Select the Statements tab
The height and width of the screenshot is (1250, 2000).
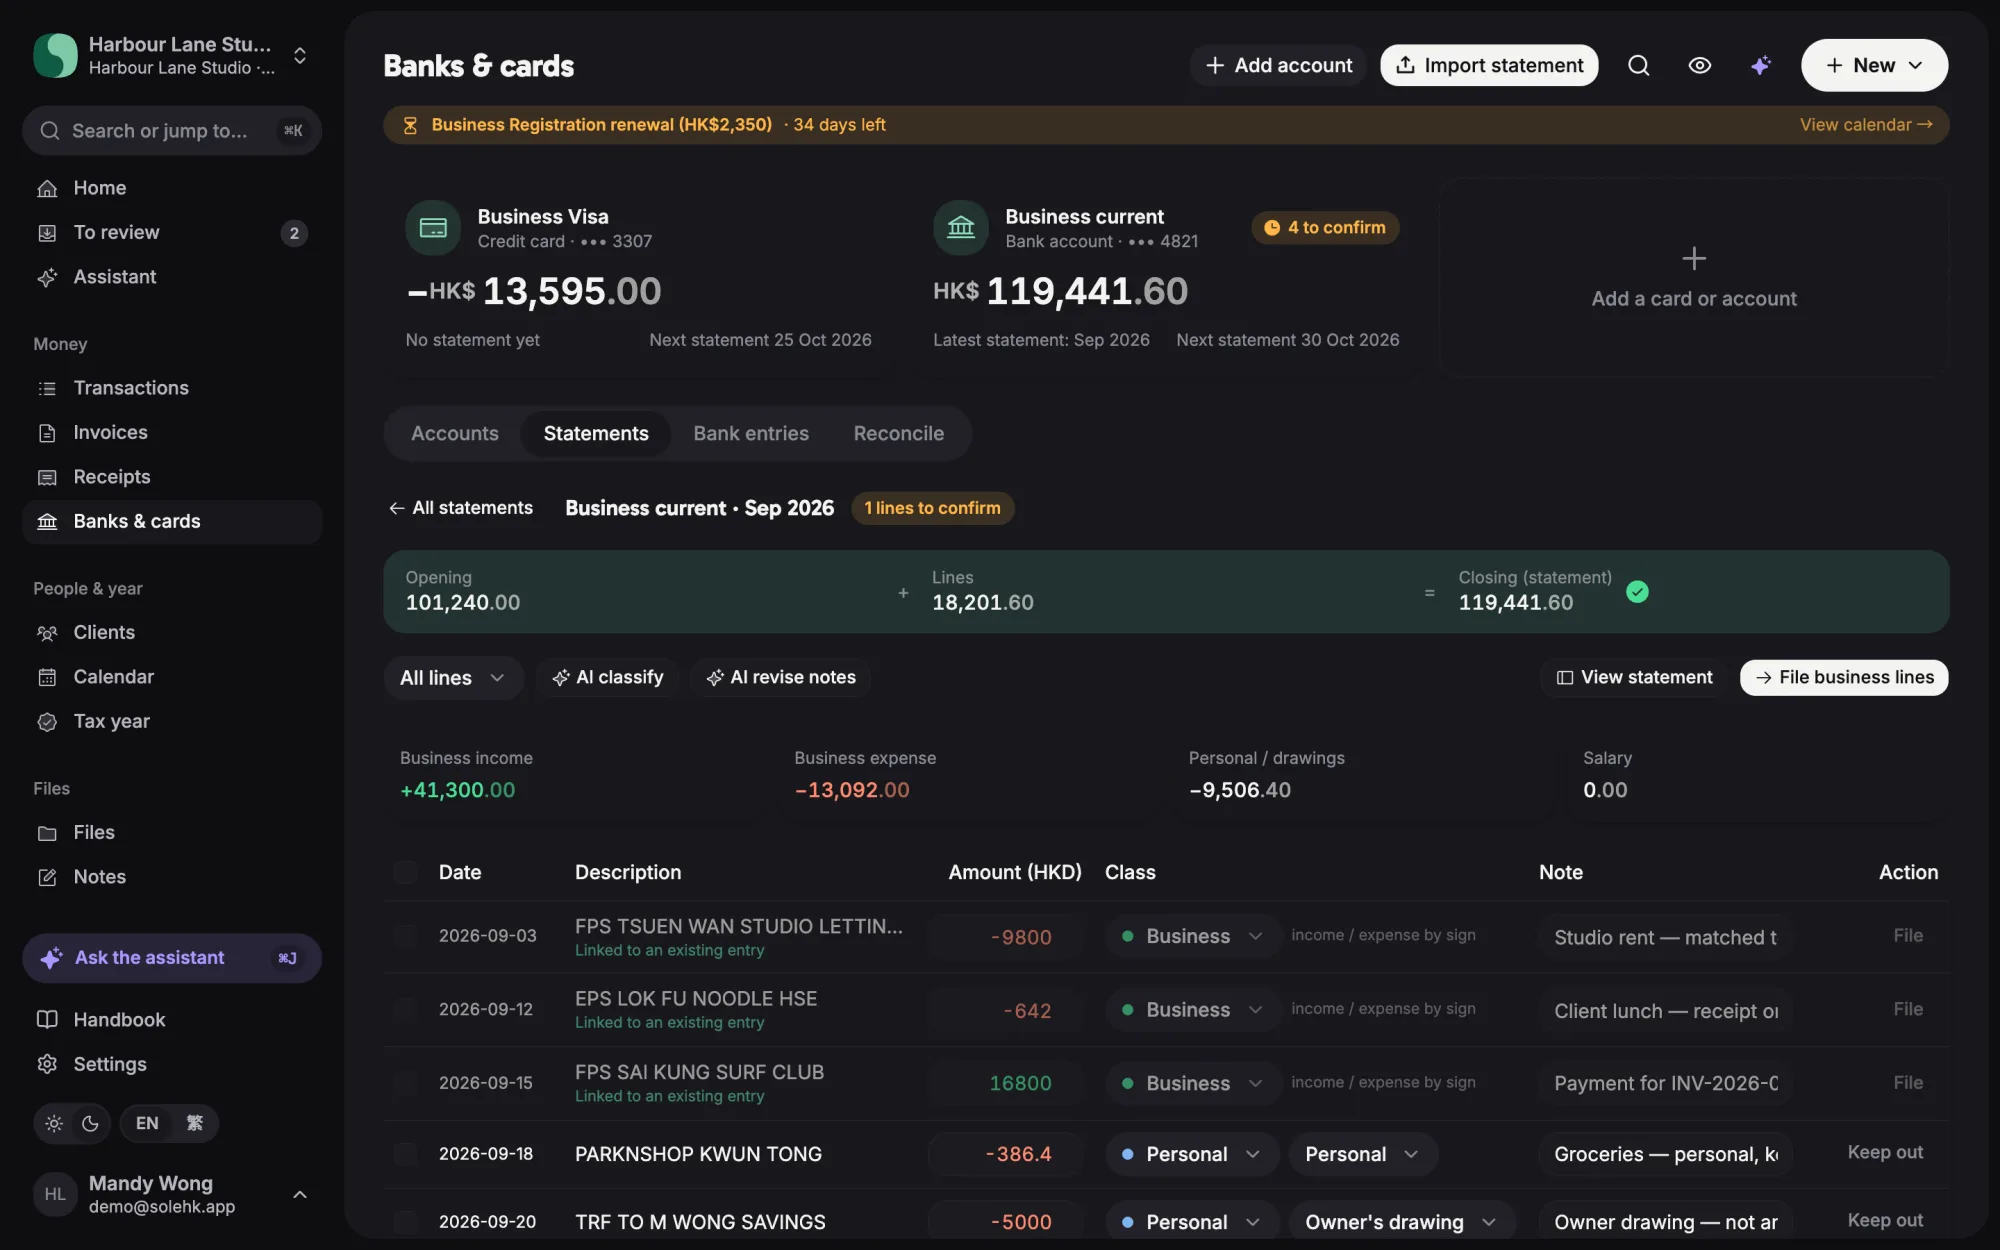point(596,433)
